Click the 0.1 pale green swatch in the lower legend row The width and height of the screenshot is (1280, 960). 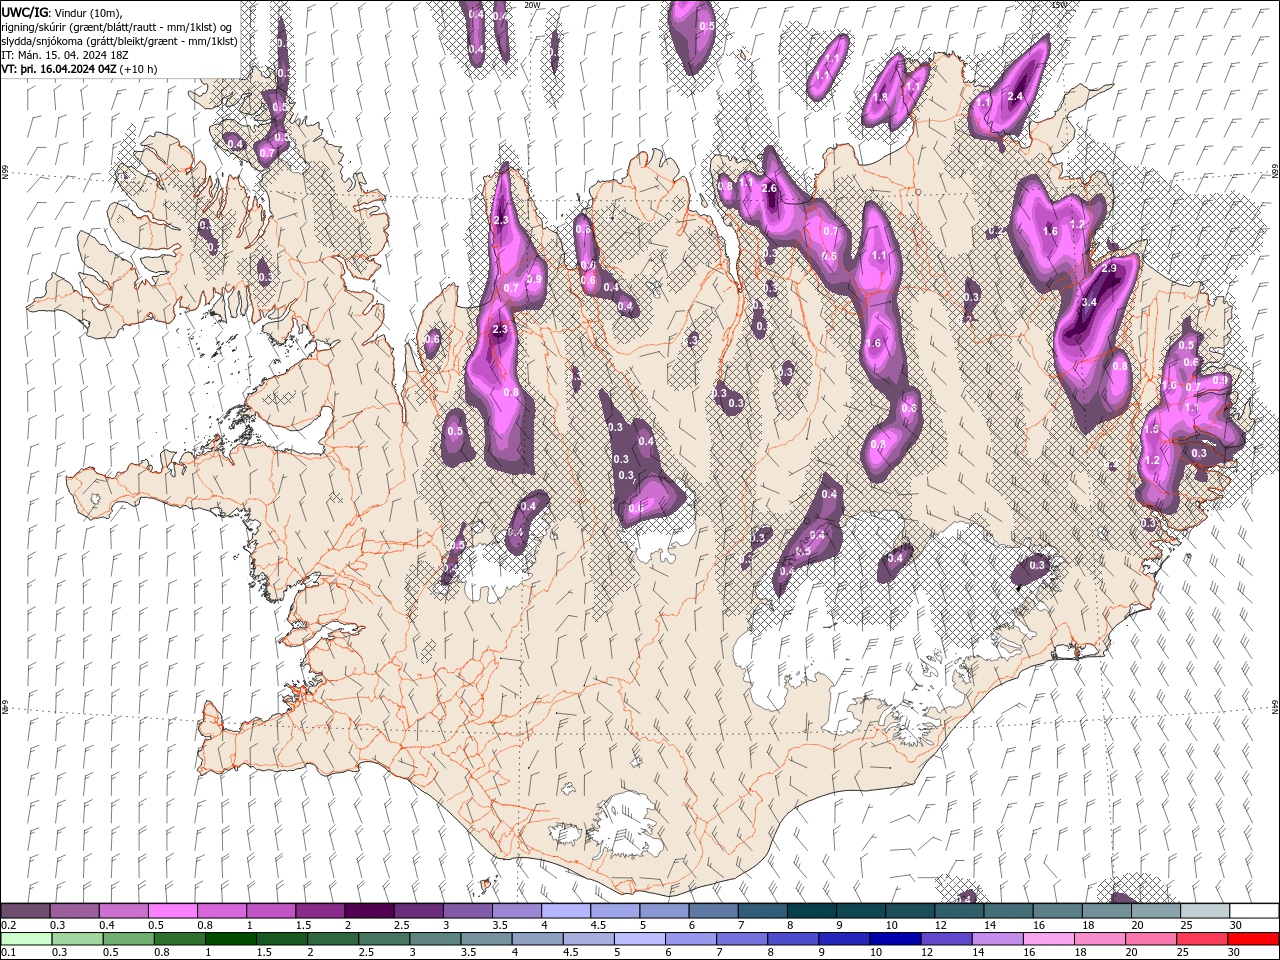(x=26, y=939)
